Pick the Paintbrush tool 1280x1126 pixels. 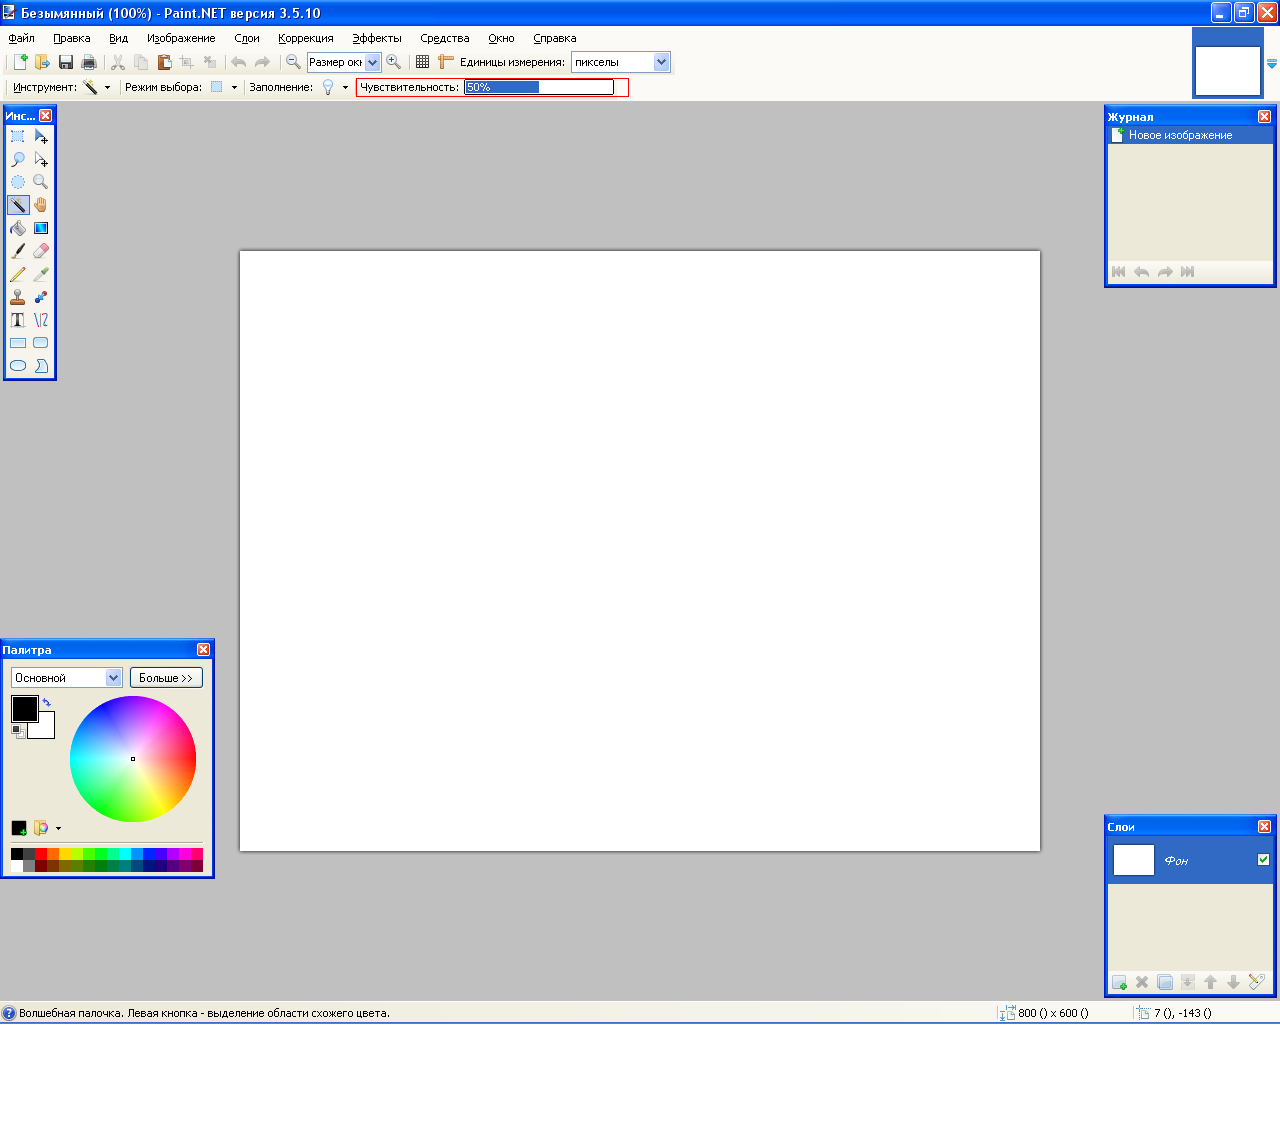pyautogui.click(x=18, y=251)
